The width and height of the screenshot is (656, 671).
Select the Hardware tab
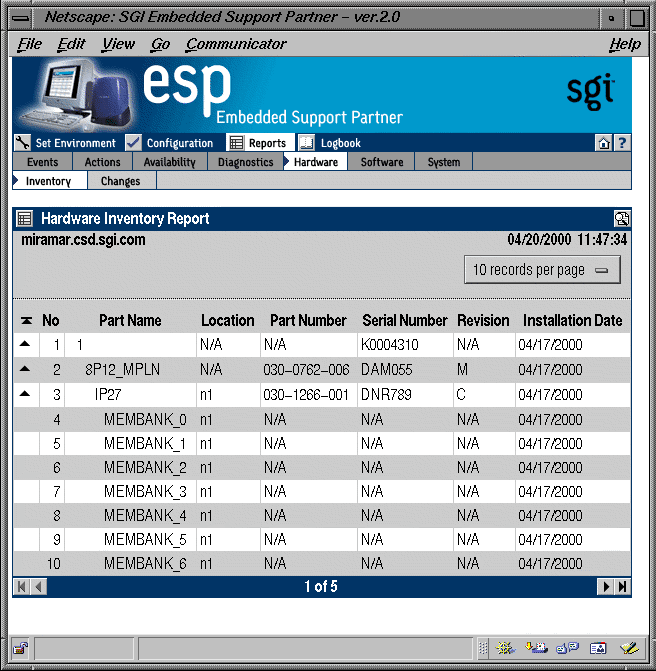click(315, 162)
